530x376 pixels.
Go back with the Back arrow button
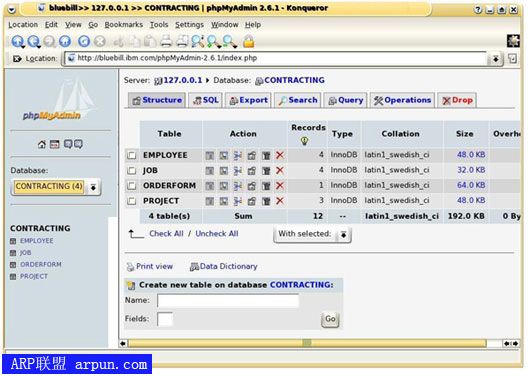pyautogui.click(x=33, y=41)
